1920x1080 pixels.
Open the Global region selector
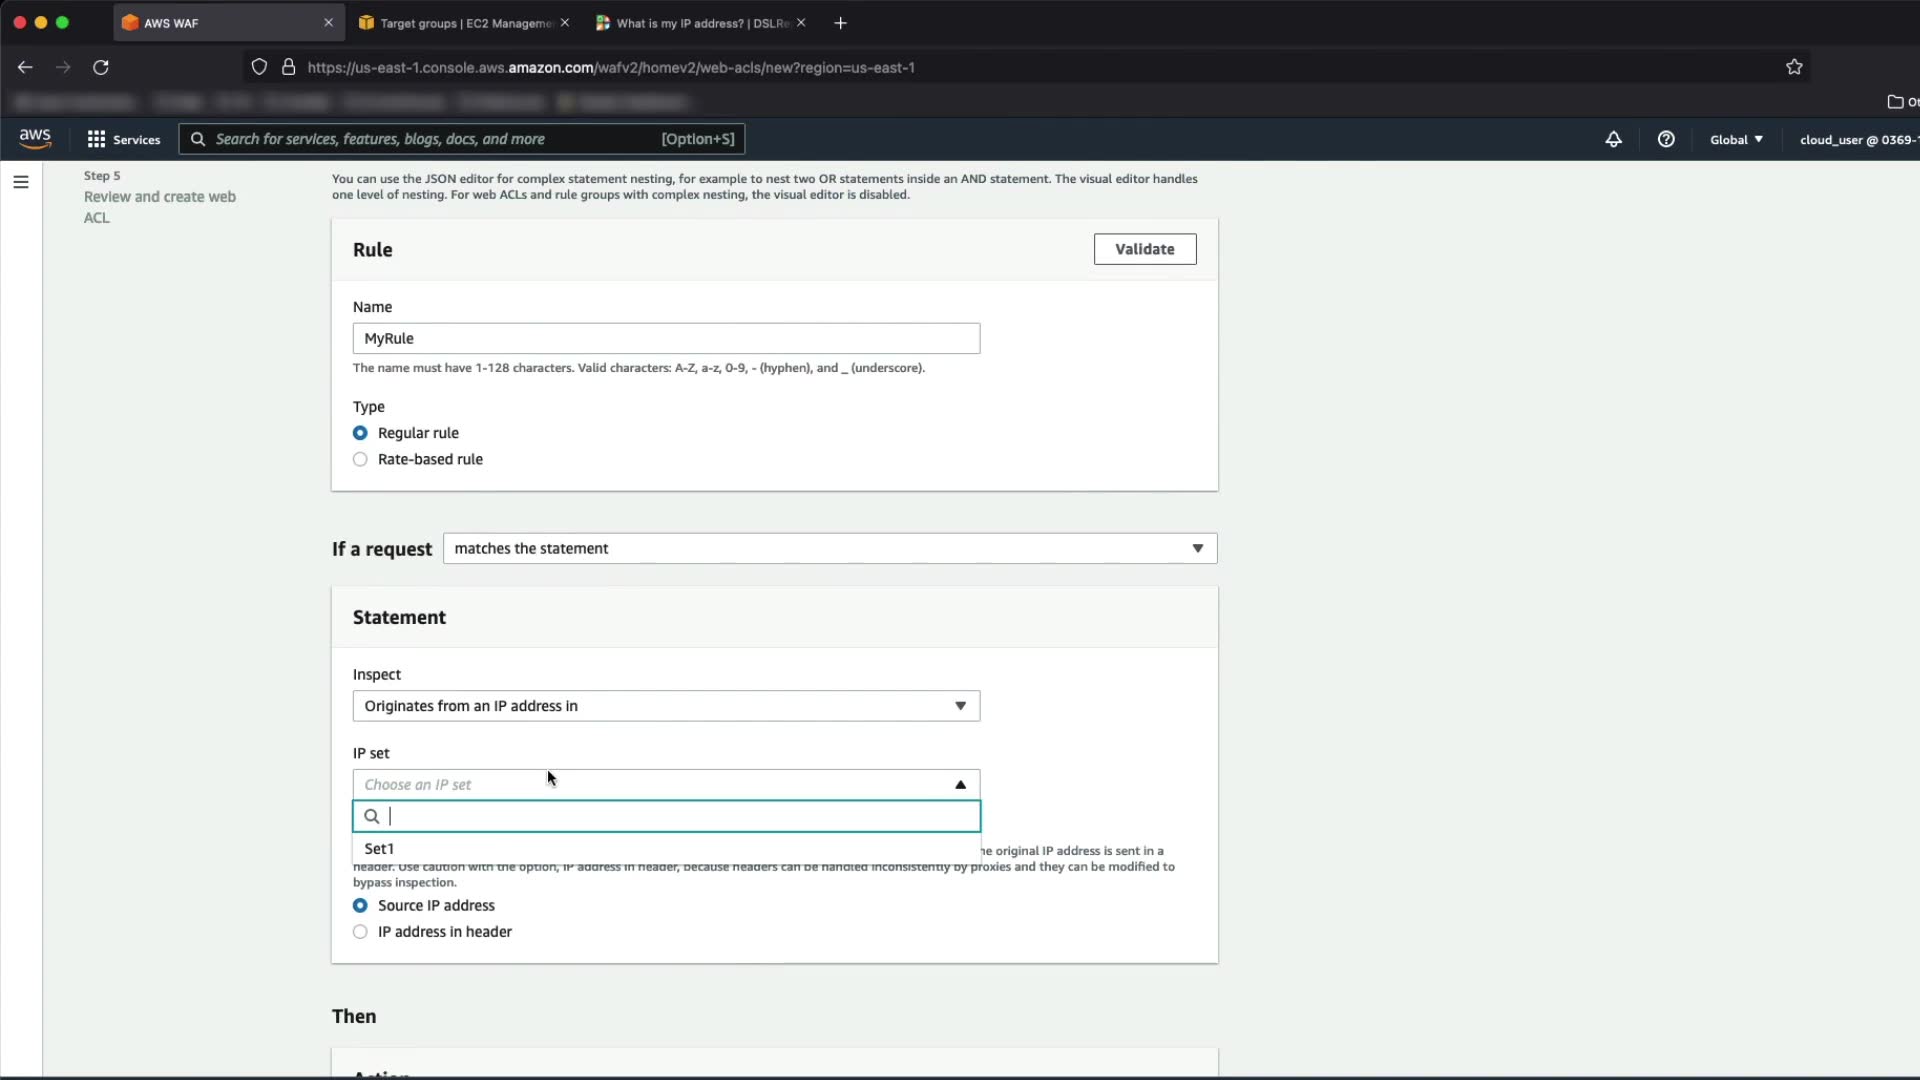pyautogui.click(x=1736, y=139)
